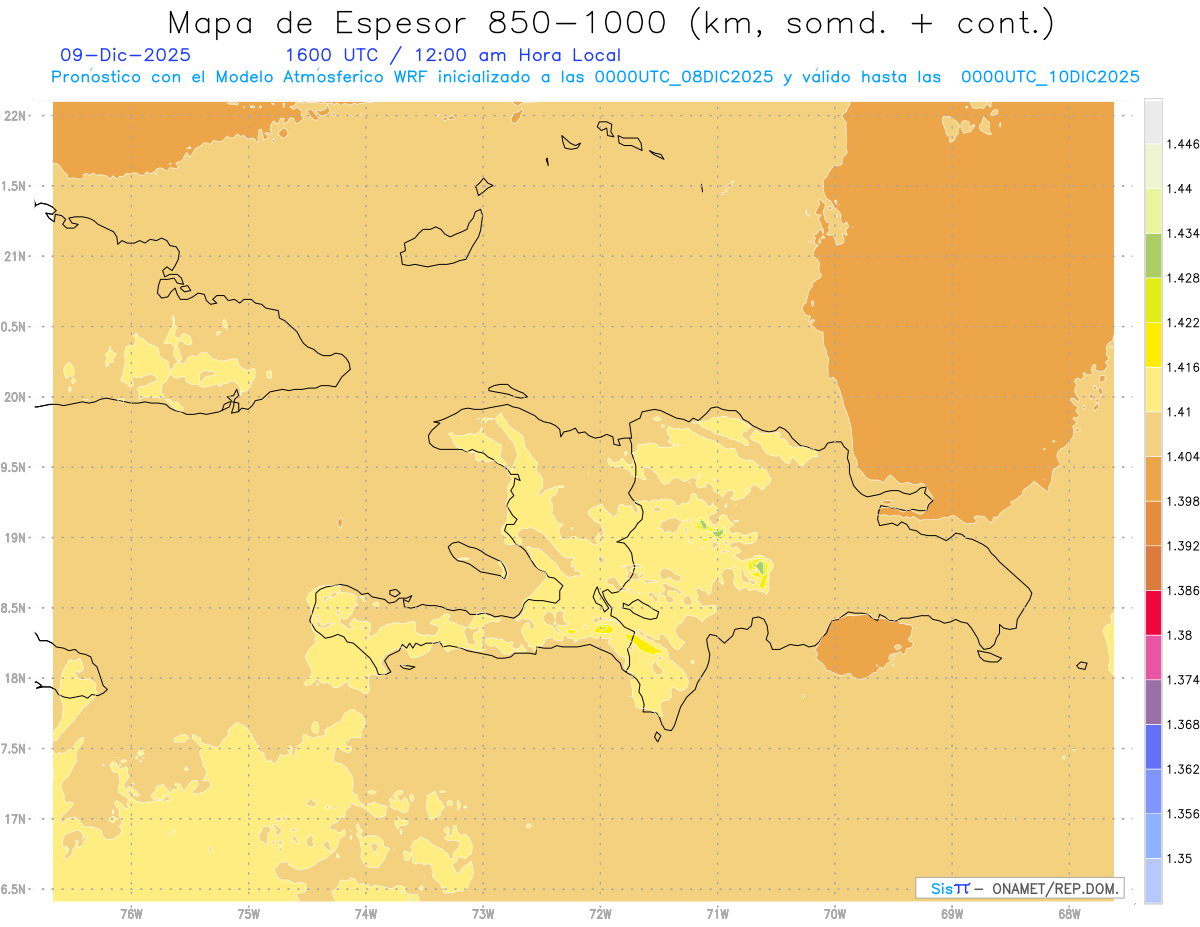Image resolution: width=1200 pixels, height=927 pixels.
Task: Click the blue 1.362–1.368 color bar segment
Action: pyautogui.click(x=1153, y=746)
